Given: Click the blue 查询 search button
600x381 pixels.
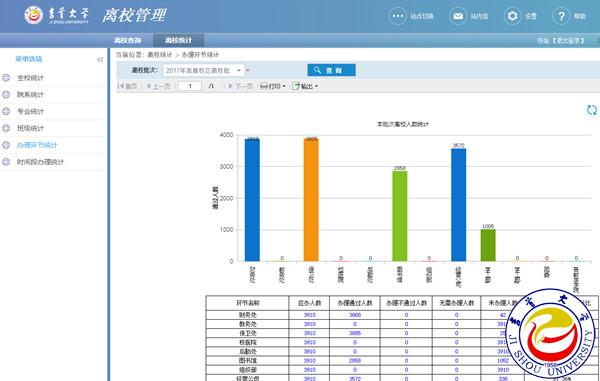Looking at the screenshot, I should [x=331, y=70].
